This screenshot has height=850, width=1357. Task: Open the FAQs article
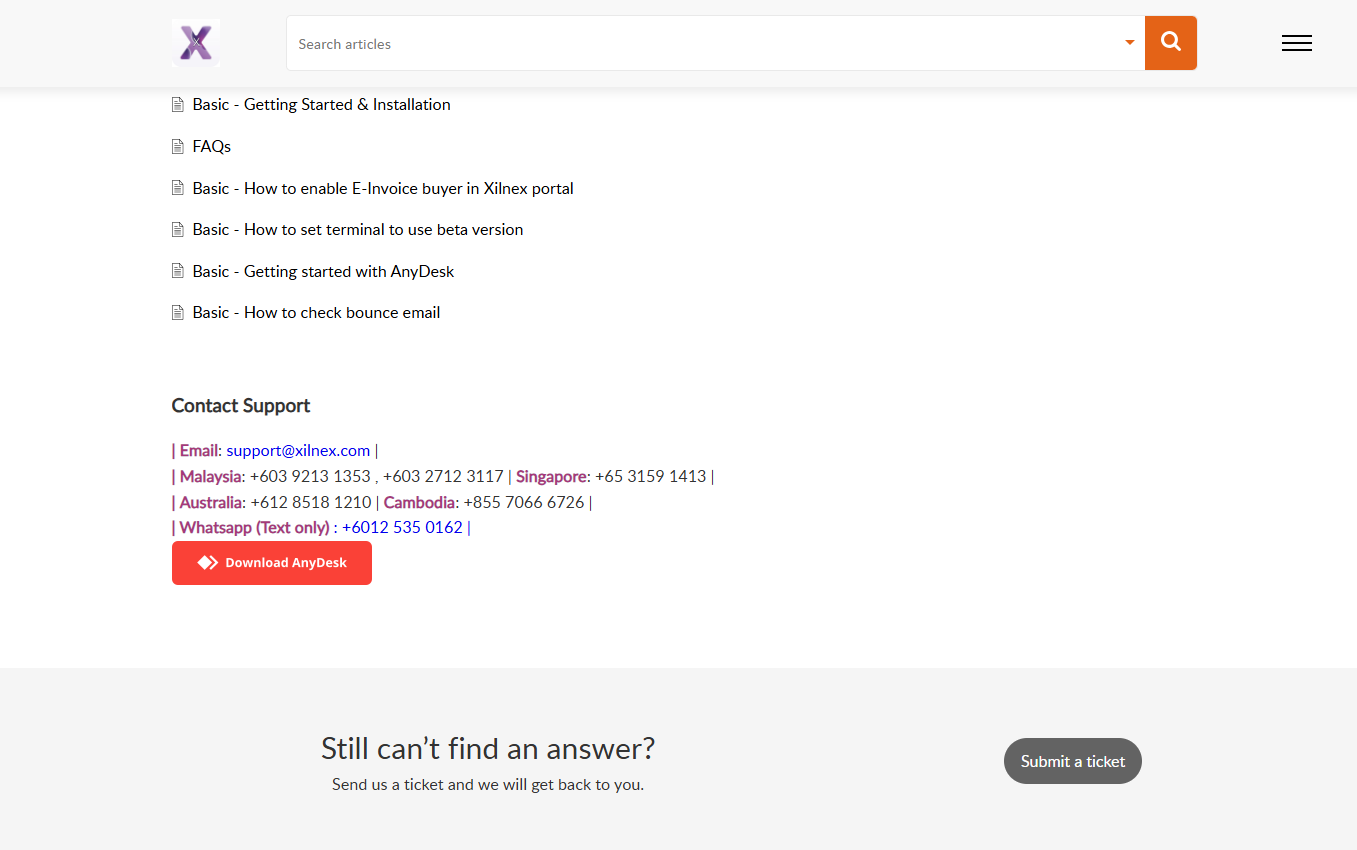212,147
